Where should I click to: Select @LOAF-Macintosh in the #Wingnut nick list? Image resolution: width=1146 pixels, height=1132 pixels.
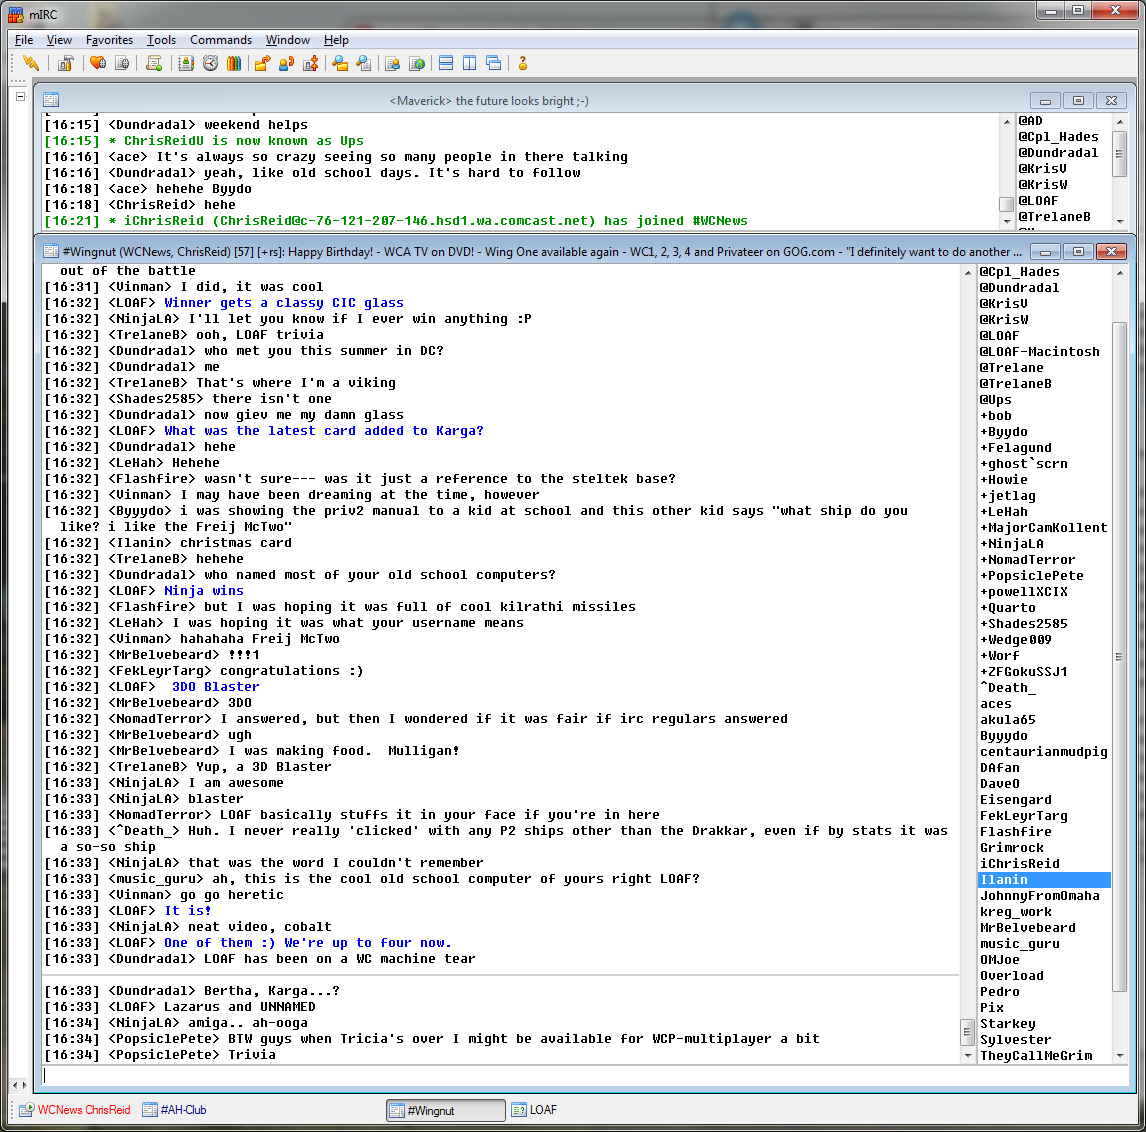coord(1039,352)
